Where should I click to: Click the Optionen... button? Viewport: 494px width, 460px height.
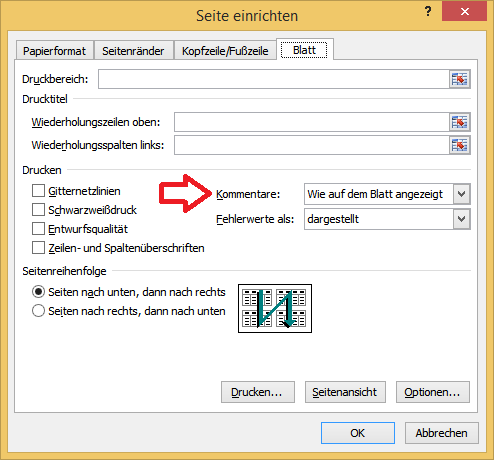[433, 392]
